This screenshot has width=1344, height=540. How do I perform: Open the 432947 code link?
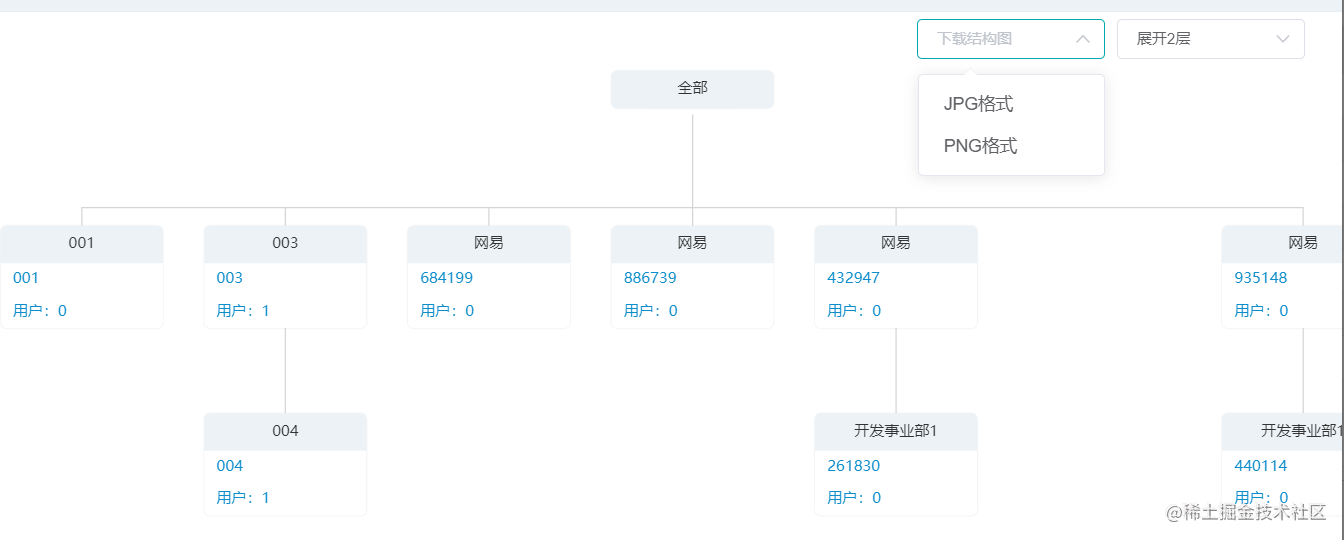[854, 278]
